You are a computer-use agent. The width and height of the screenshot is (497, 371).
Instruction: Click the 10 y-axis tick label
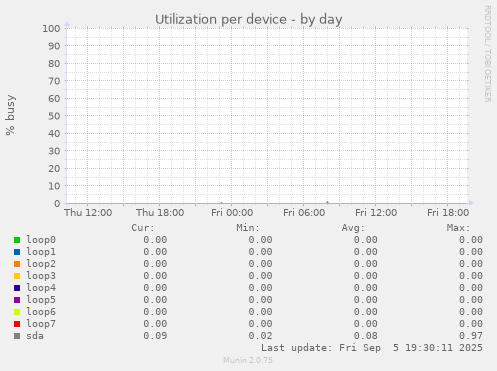tap(54, 186)
